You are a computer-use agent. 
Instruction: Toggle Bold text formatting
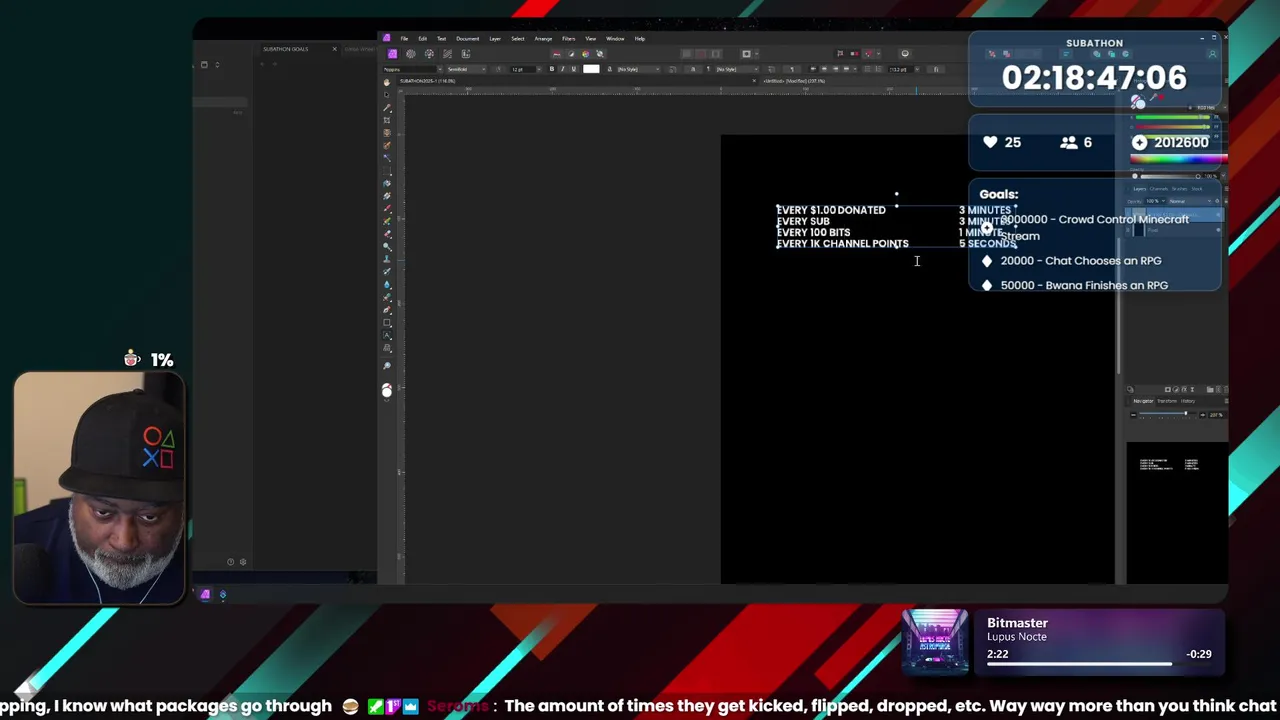pos(552,69)
